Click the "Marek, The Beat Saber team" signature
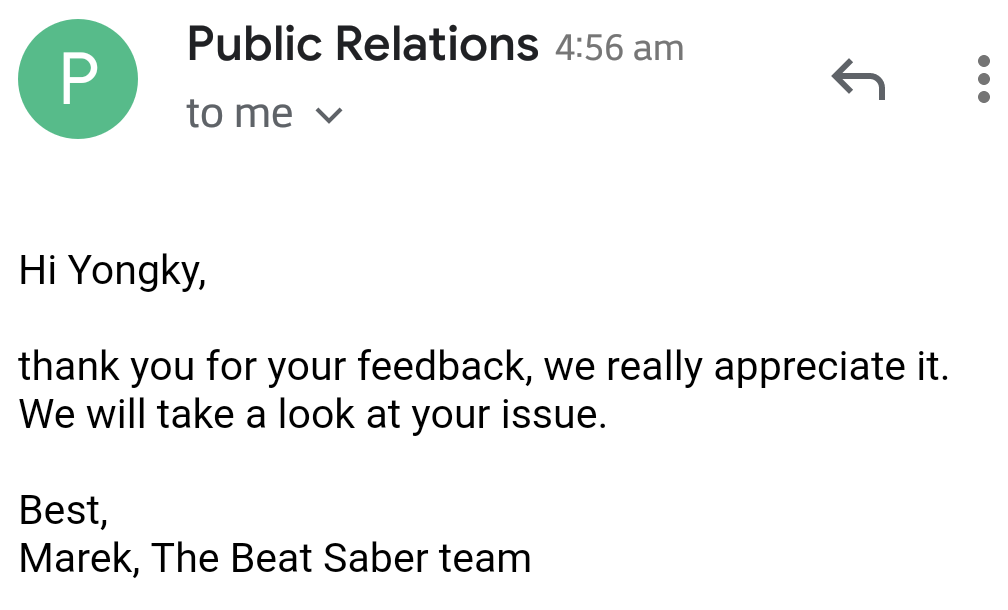Image resolution: width=1008 pixels, height=610 pixels. tap(275, 557)
